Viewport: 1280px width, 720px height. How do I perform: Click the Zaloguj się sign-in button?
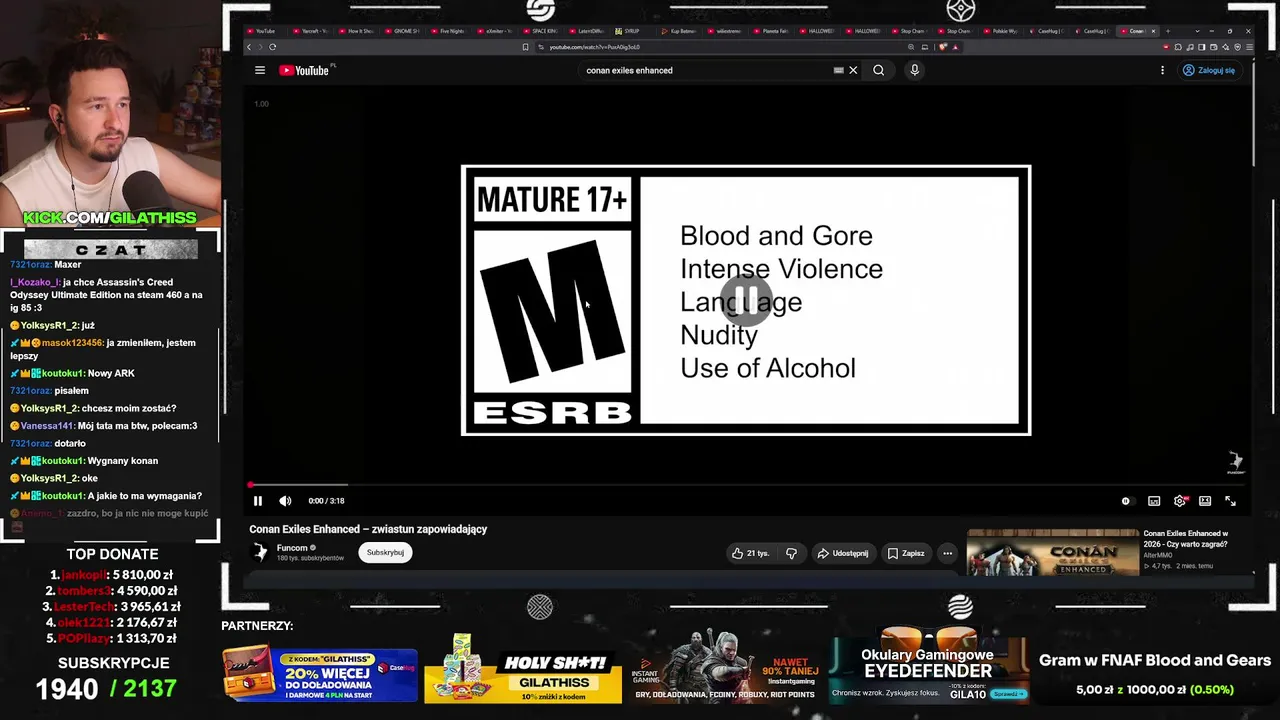pos(1209,70)
